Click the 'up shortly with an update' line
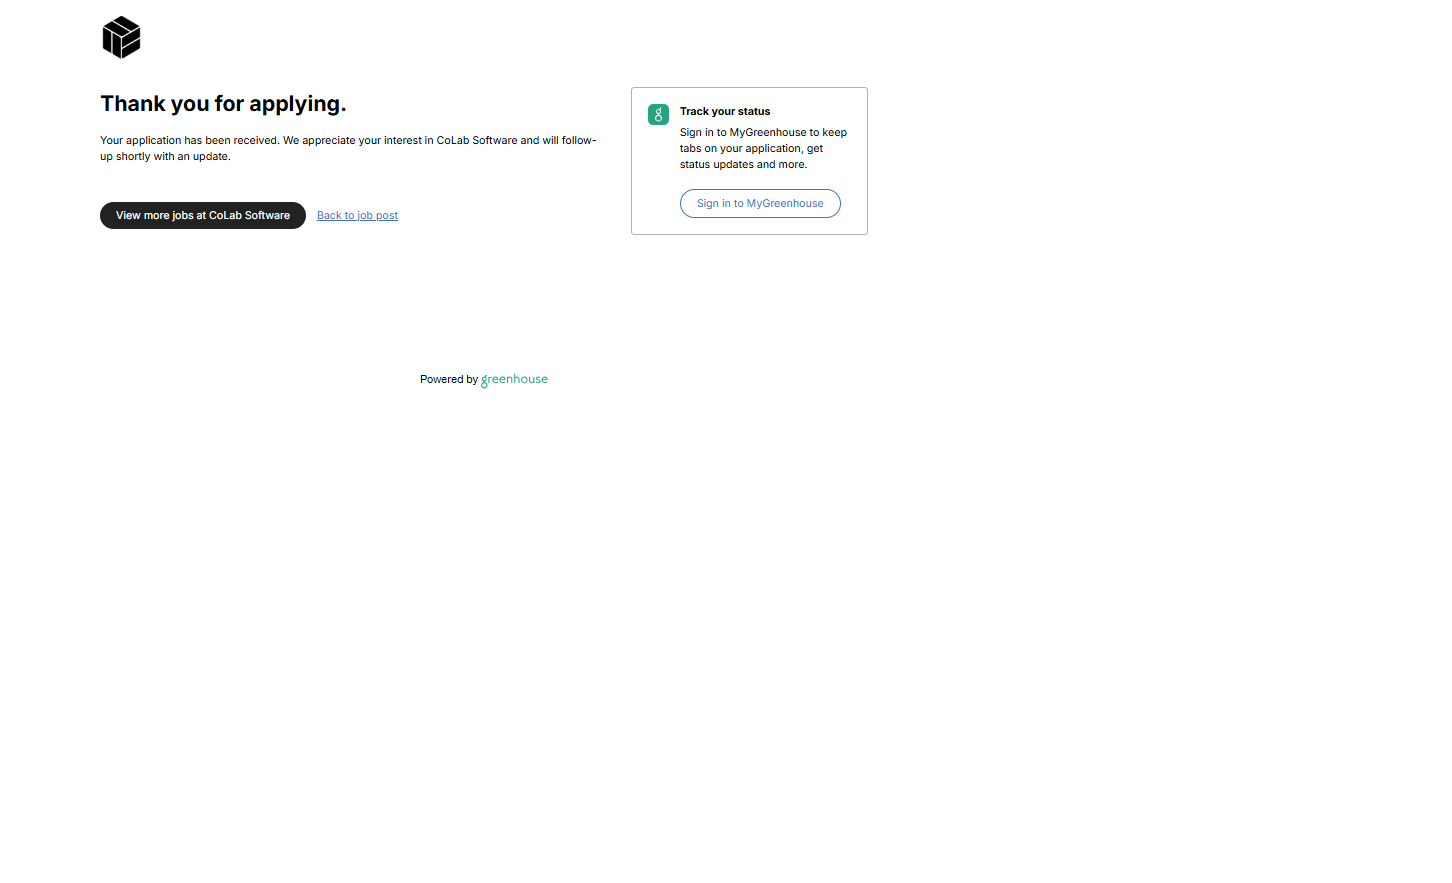 (165, 157)
